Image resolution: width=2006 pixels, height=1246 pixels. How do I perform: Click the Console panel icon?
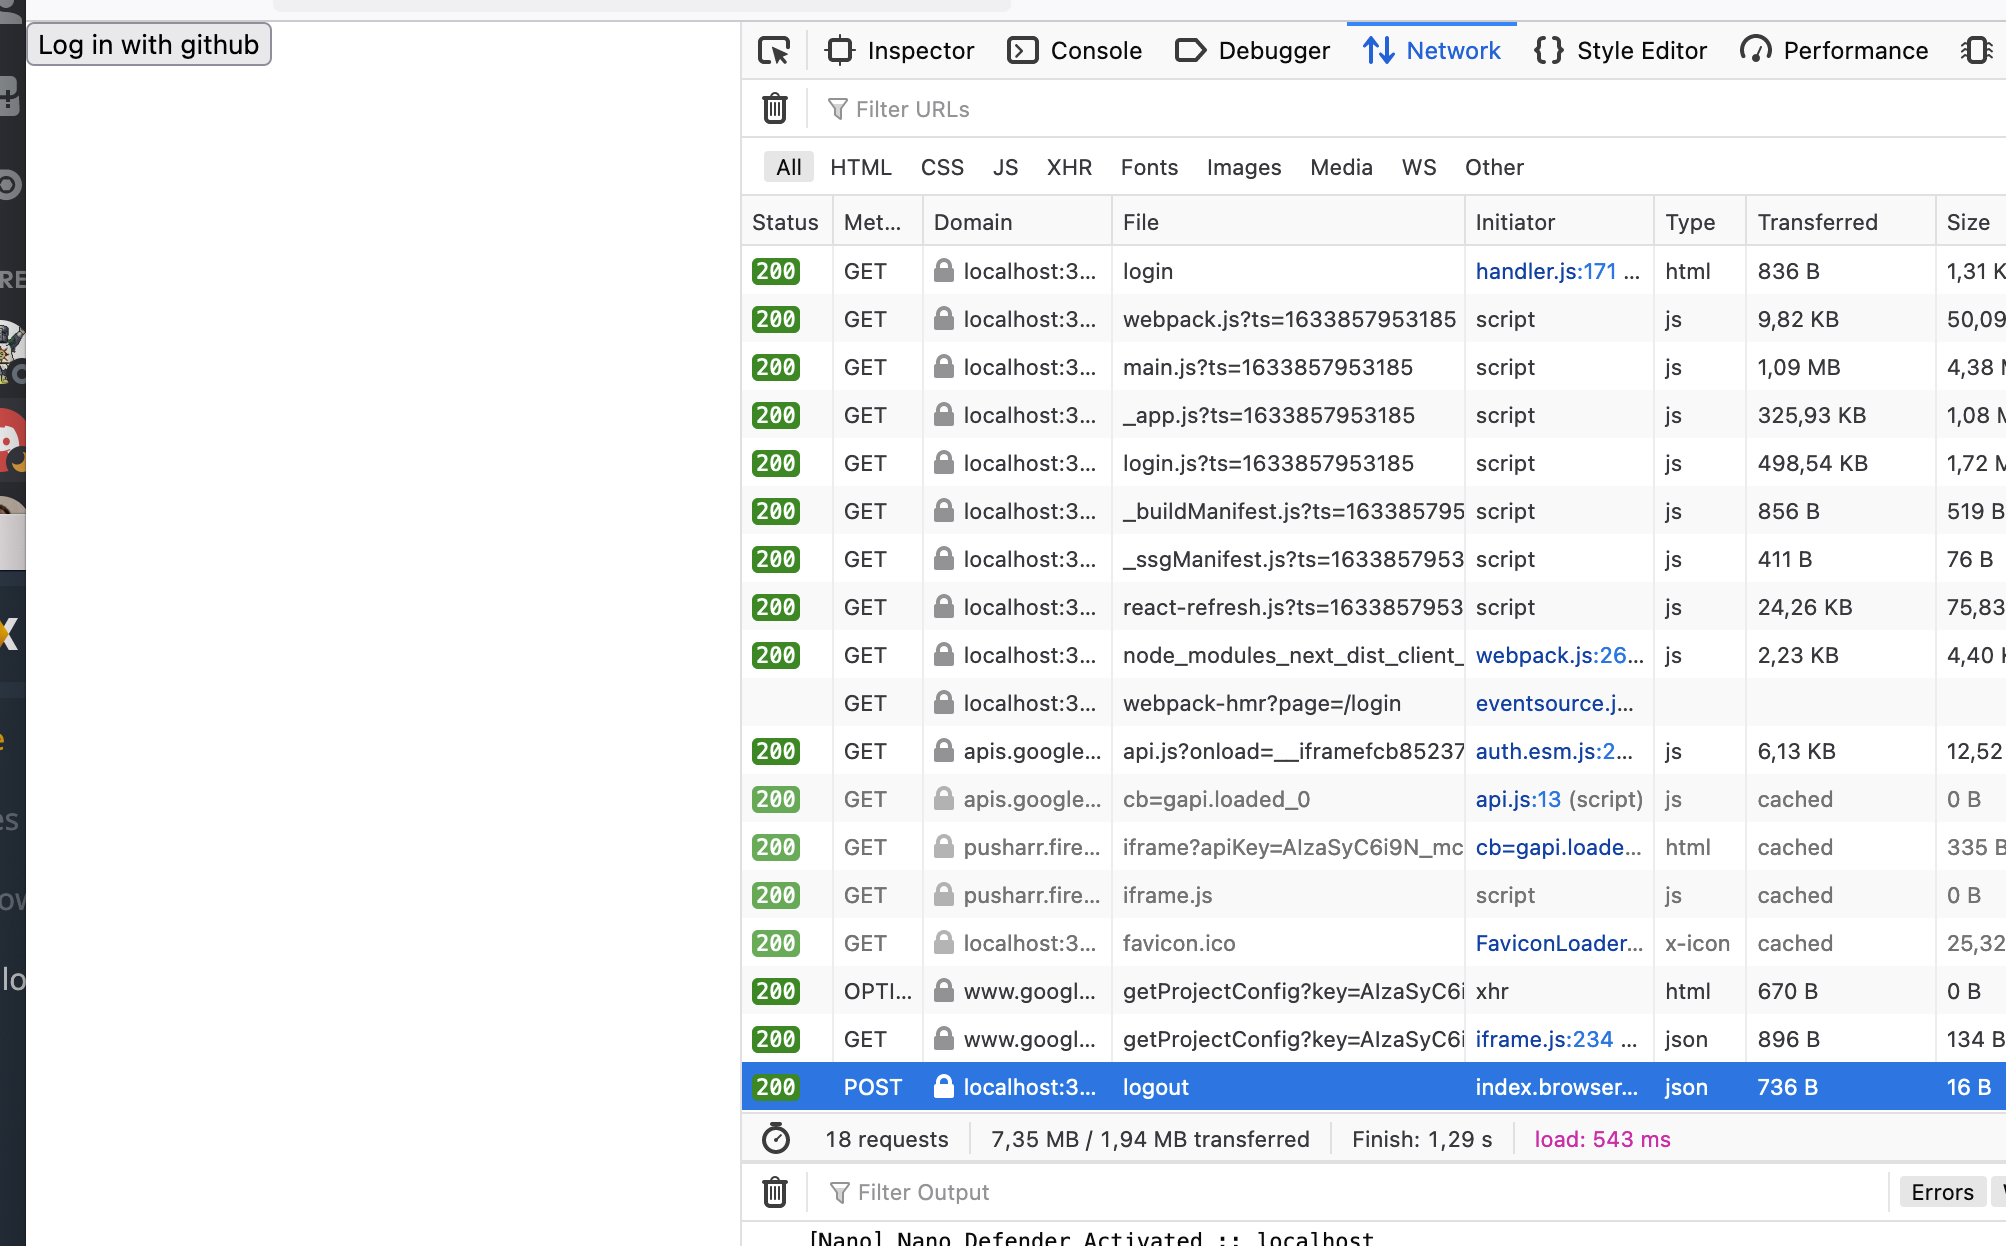tap(1022, 50)
